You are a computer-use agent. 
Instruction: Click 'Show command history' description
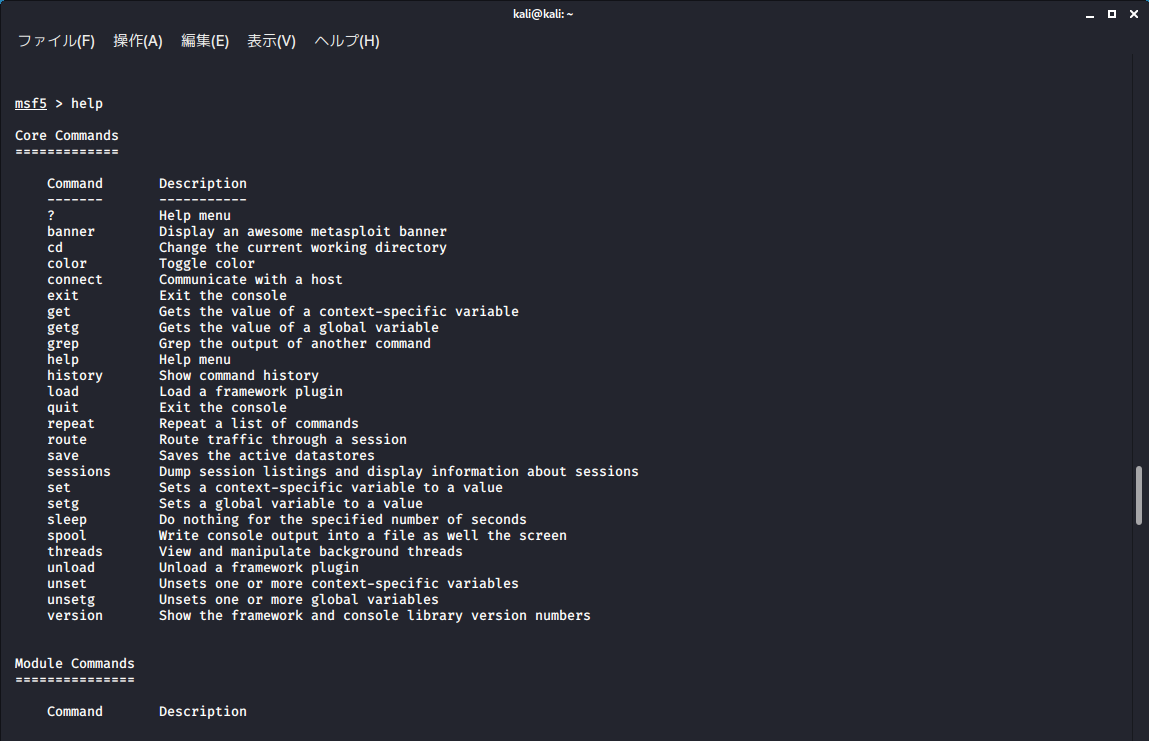point(239,376)
